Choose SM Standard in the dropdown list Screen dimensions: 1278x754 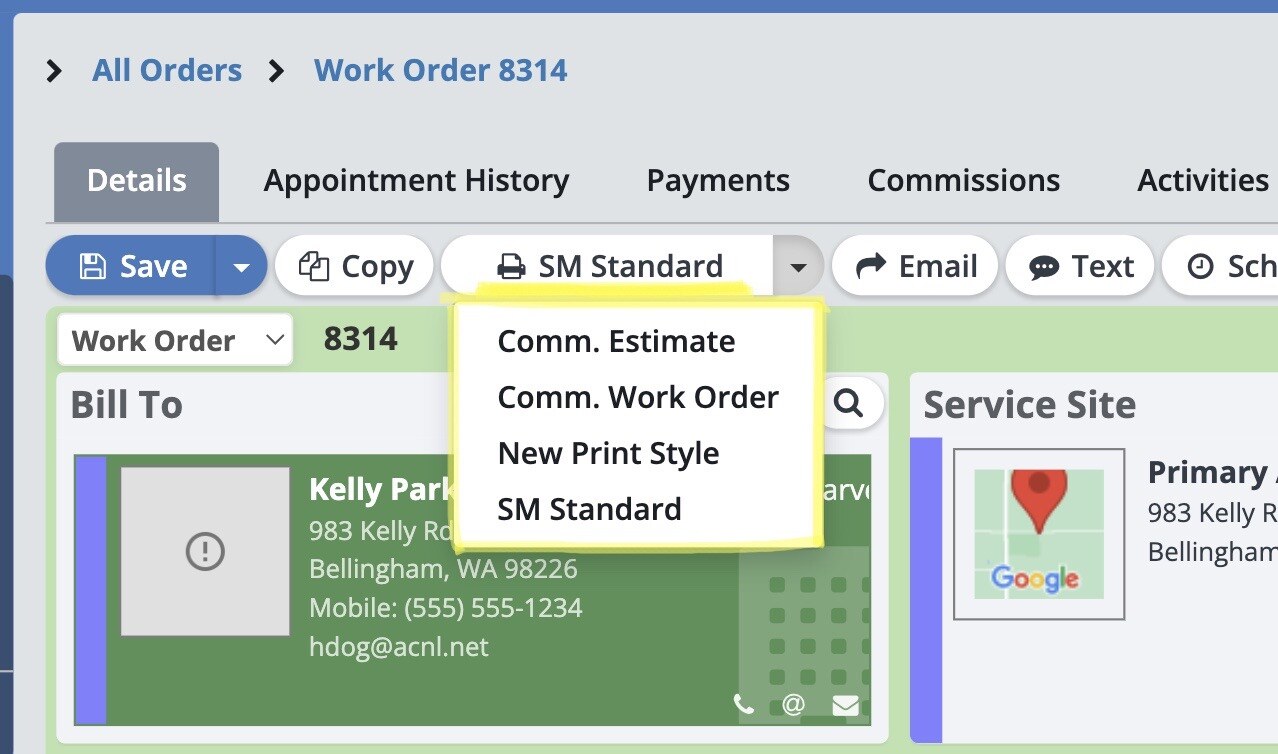589,509
